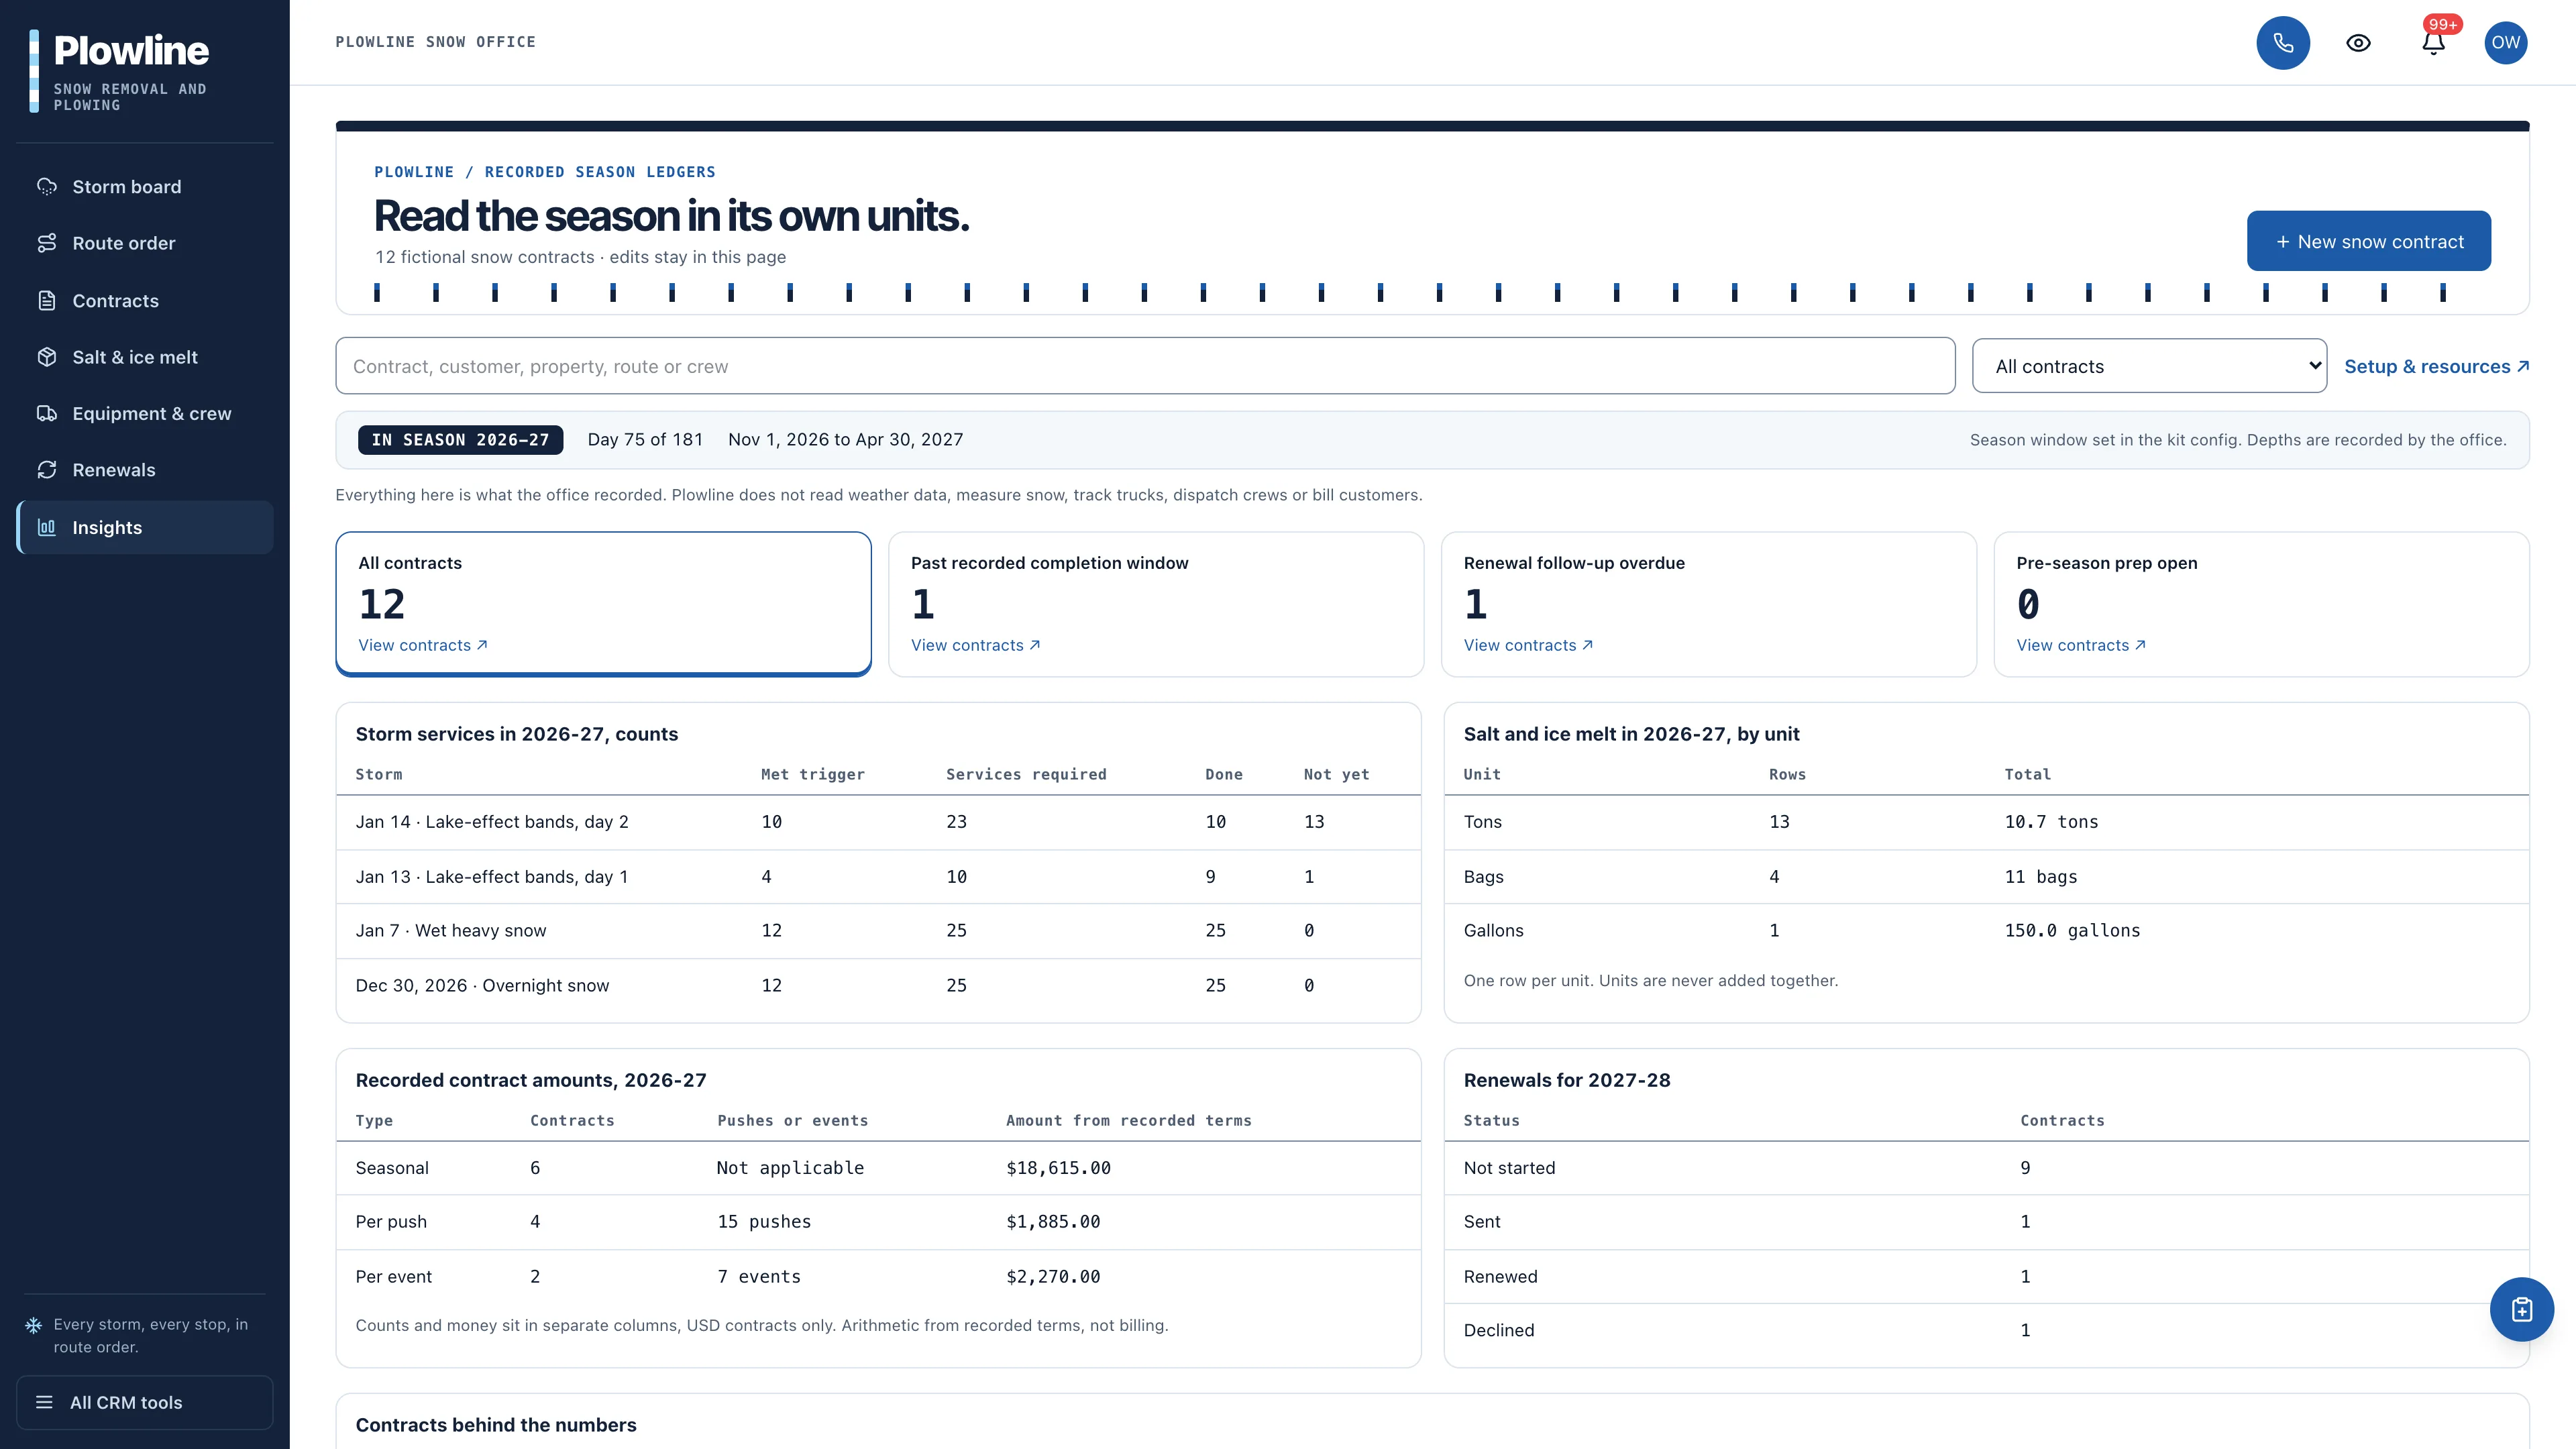Click the '11 bags' total value
Viewport: 2576px width, 1449px height.
coord(2040,877)
